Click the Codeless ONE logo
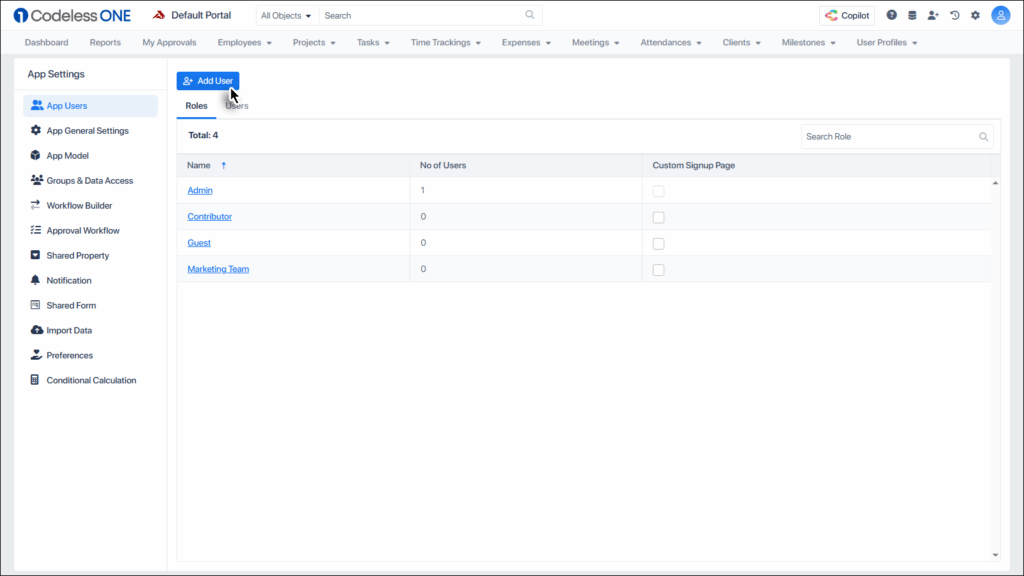Viewport: 1024px width, 576px height. pos(72,15)
